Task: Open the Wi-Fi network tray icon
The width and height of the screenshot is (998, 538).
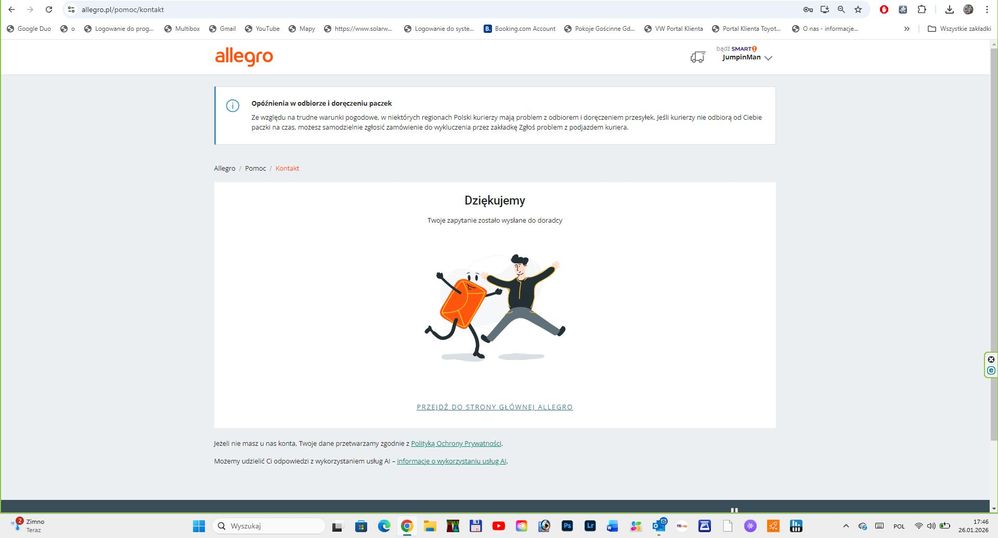Action: [918, 526]
